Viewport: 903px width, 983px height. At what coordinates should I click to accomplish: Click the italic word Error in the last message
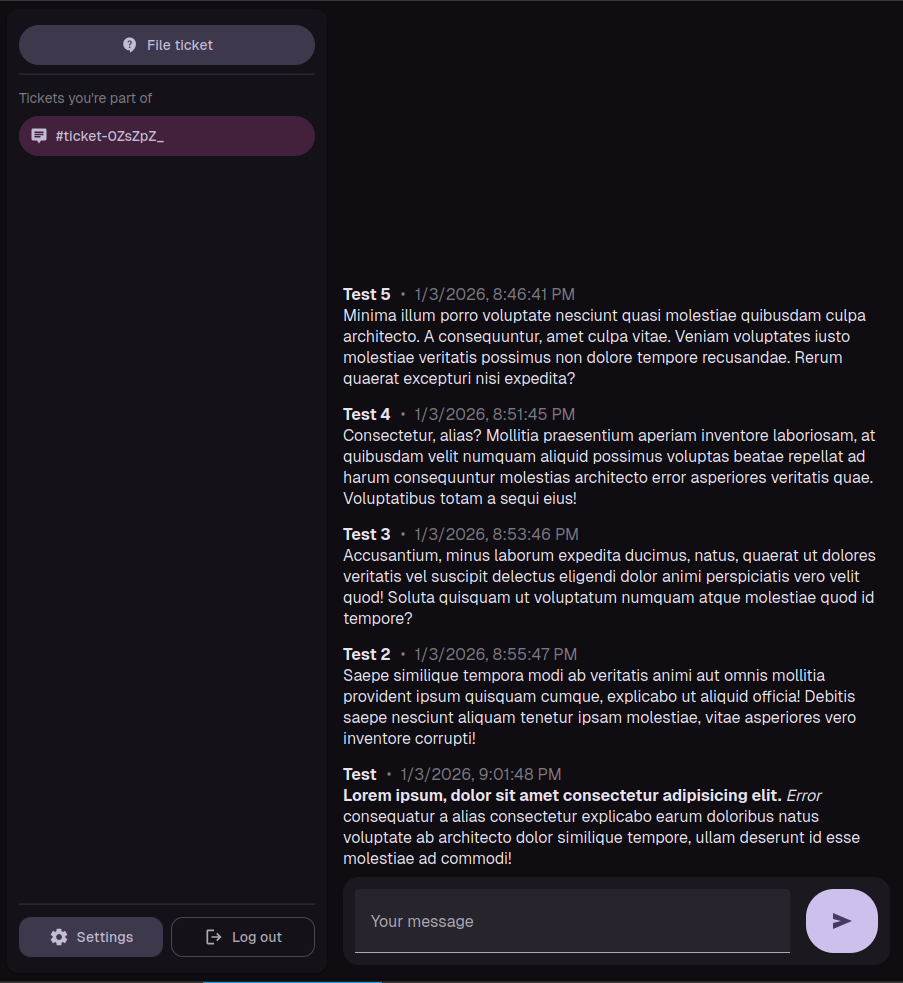point(804,796)
